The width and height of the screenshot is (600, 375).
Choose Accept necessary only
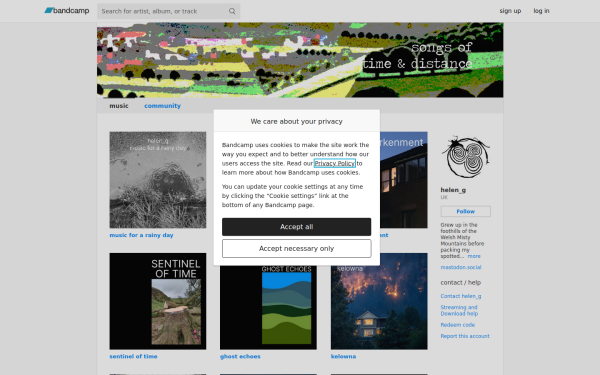pos(297,249)
